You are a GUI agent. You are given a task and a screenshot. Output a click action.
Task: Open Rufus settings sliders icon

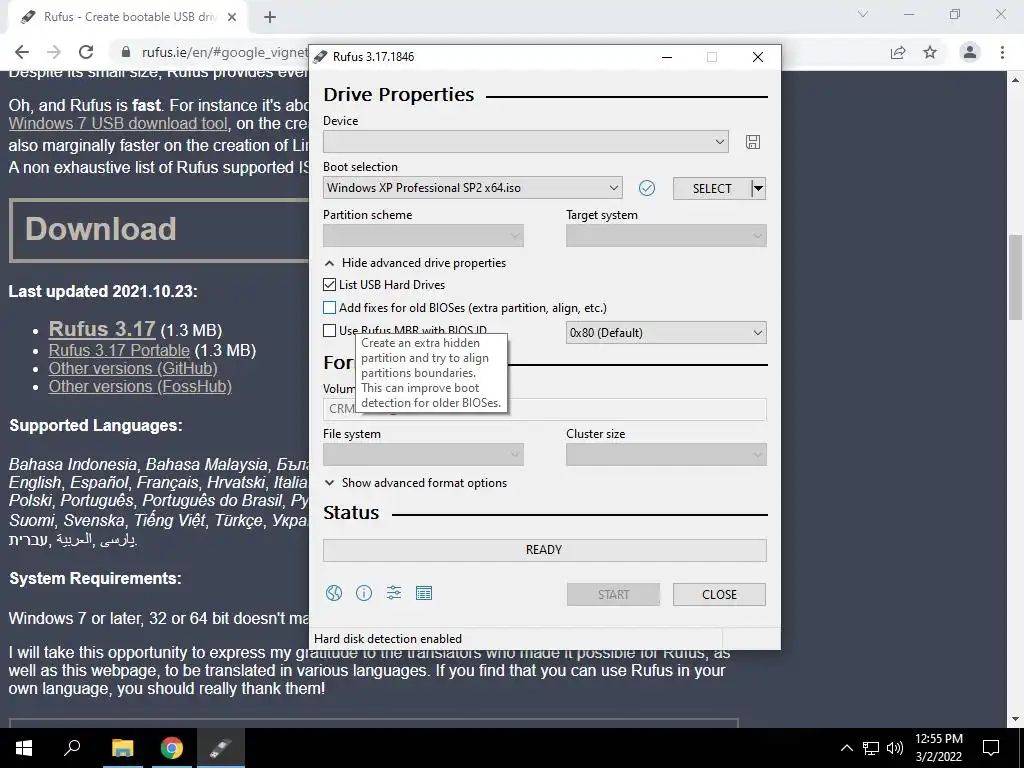pyautogui.click(x=394, y=593)
